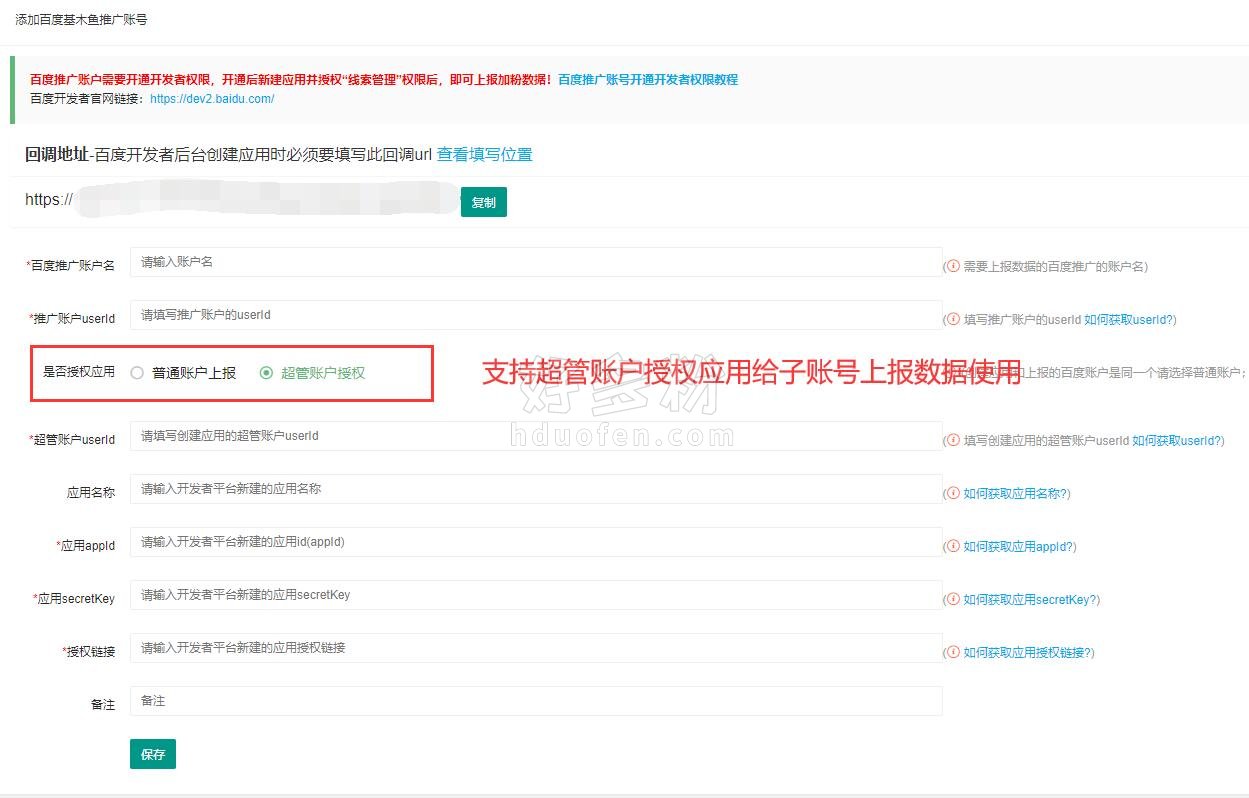Focus the 应用secretKey input field

pyautogui.click(x=536, y=595)
